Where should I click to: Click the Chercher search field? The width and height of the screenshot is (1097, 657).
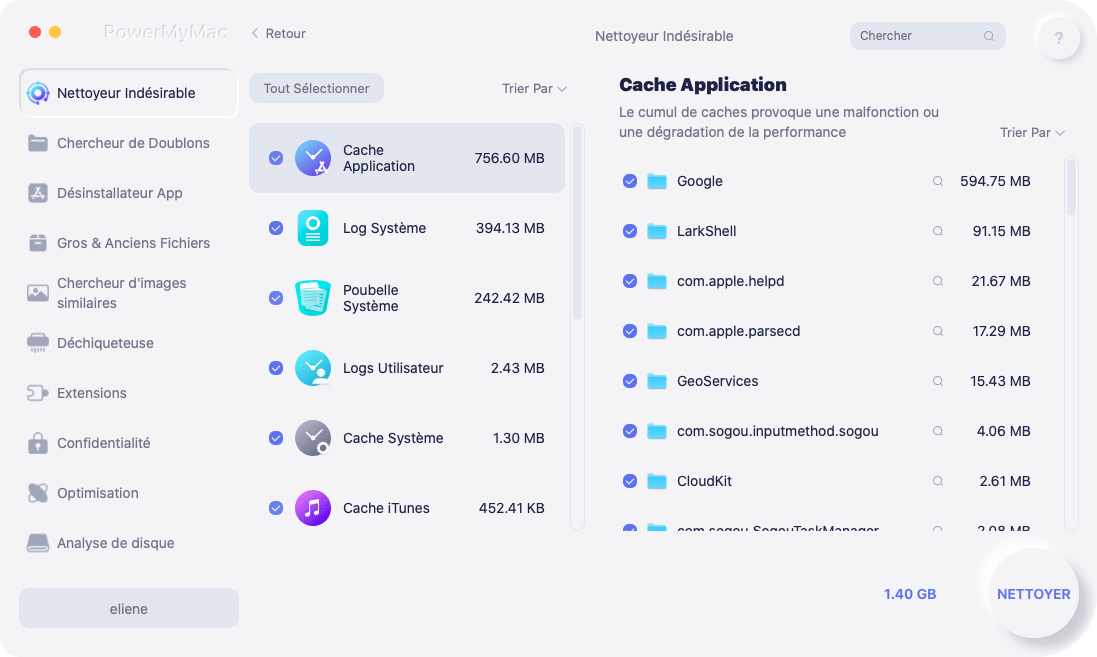(x=927, y=36)
